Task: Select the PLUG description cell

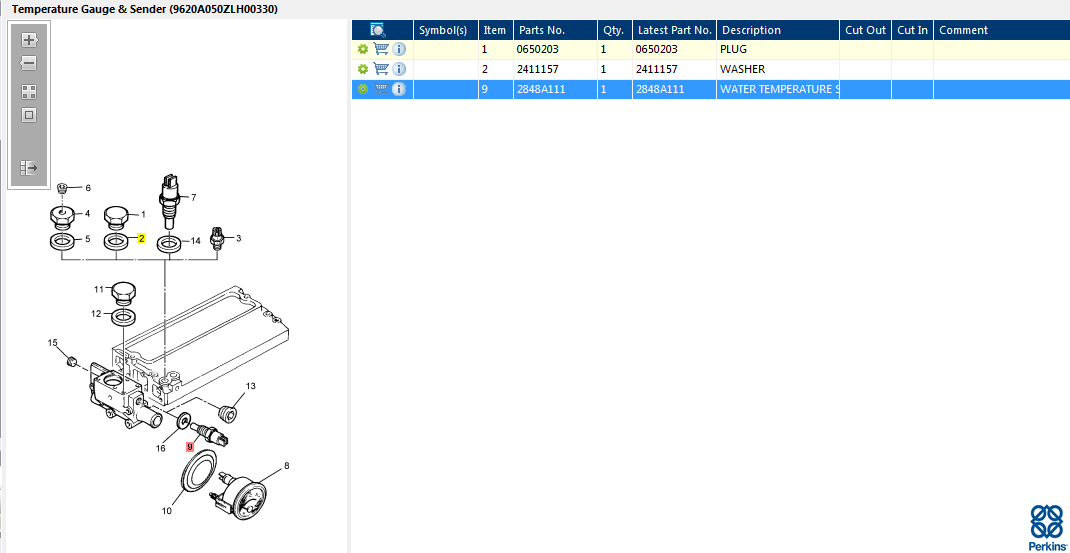Action: click(x=778, y=50)
